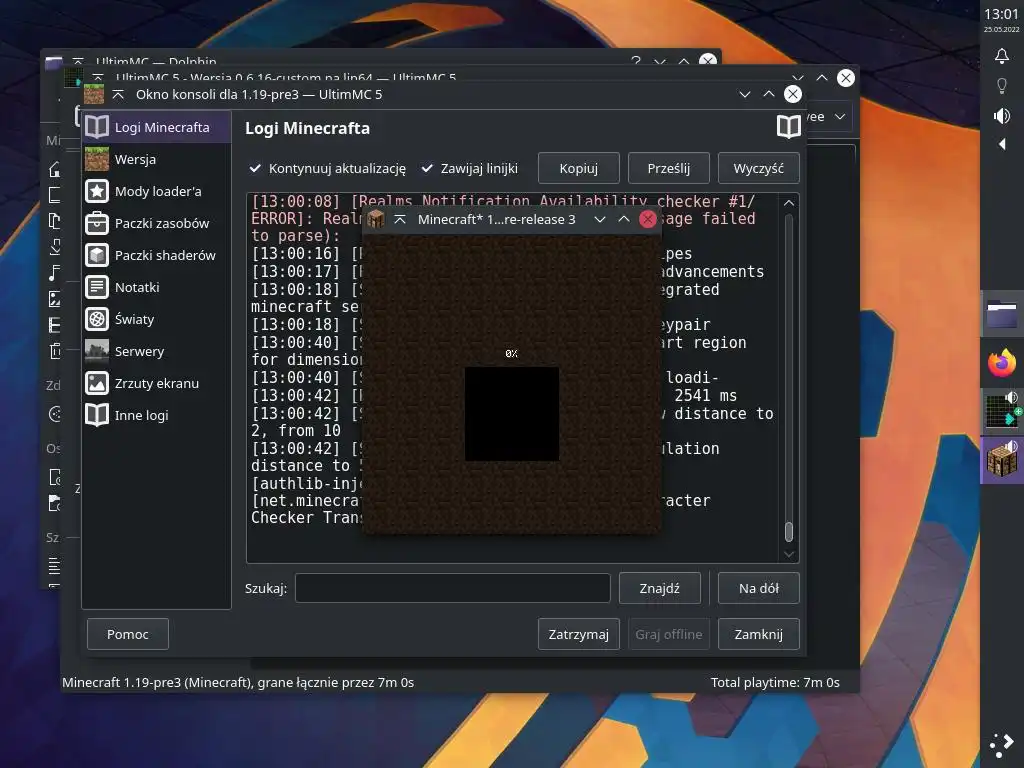
Task: Maximize the UltimMC 5 main window
Action: (822, 78)
